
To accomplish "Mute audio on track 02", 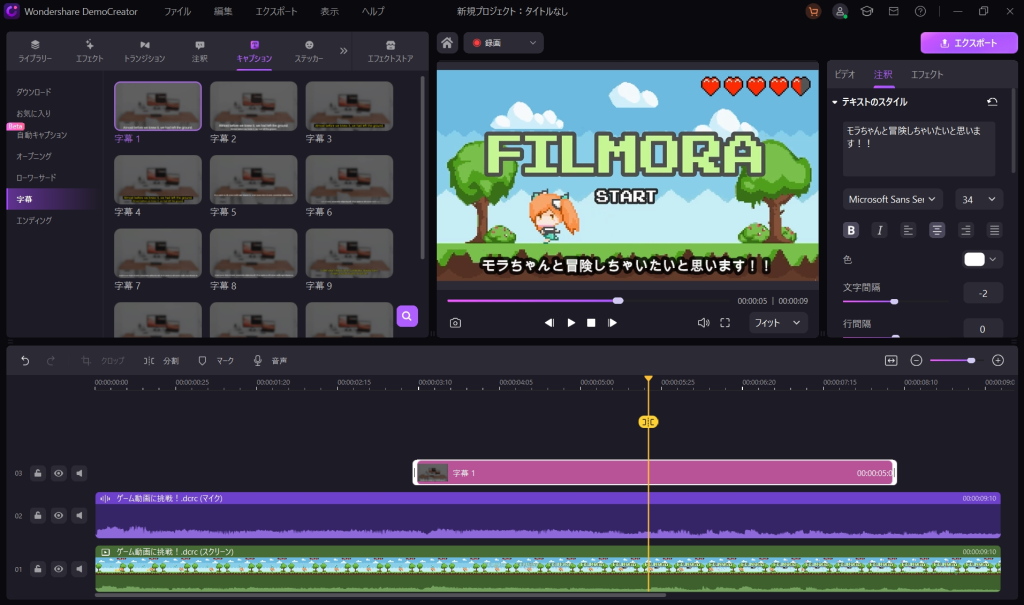I will tap(79, 516).
